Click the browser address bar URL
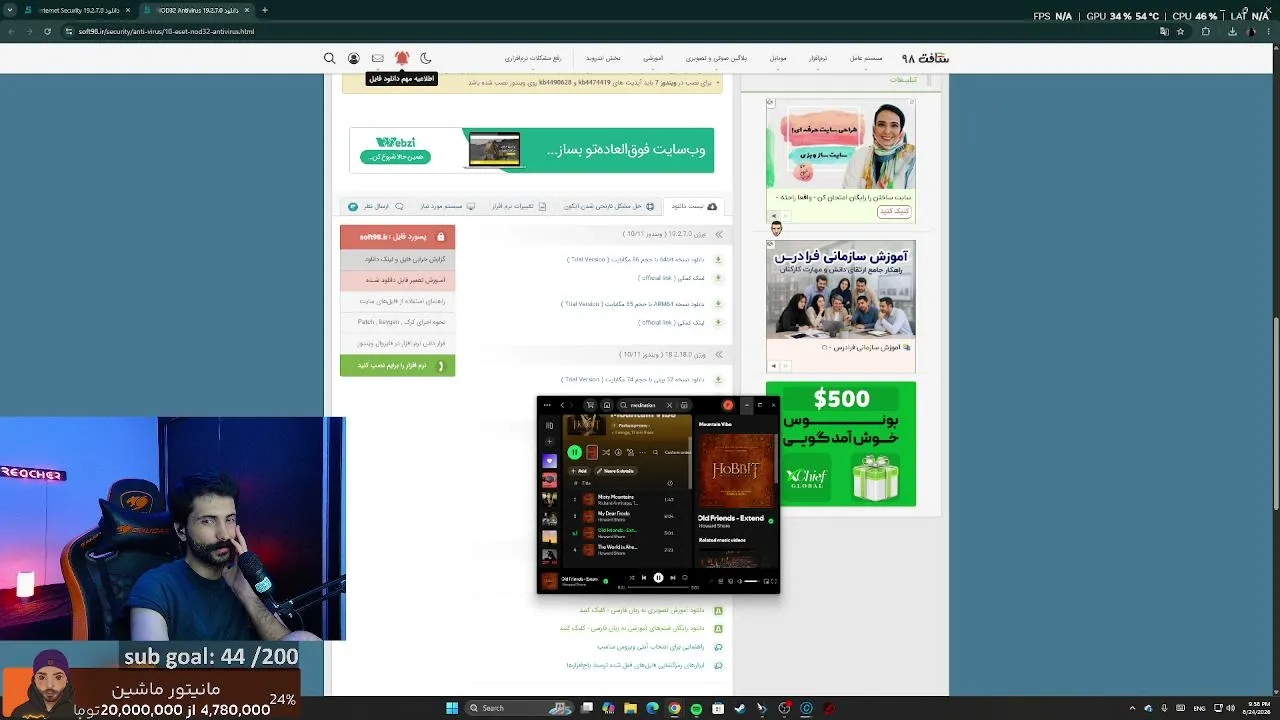 click(x=166, y=31)
